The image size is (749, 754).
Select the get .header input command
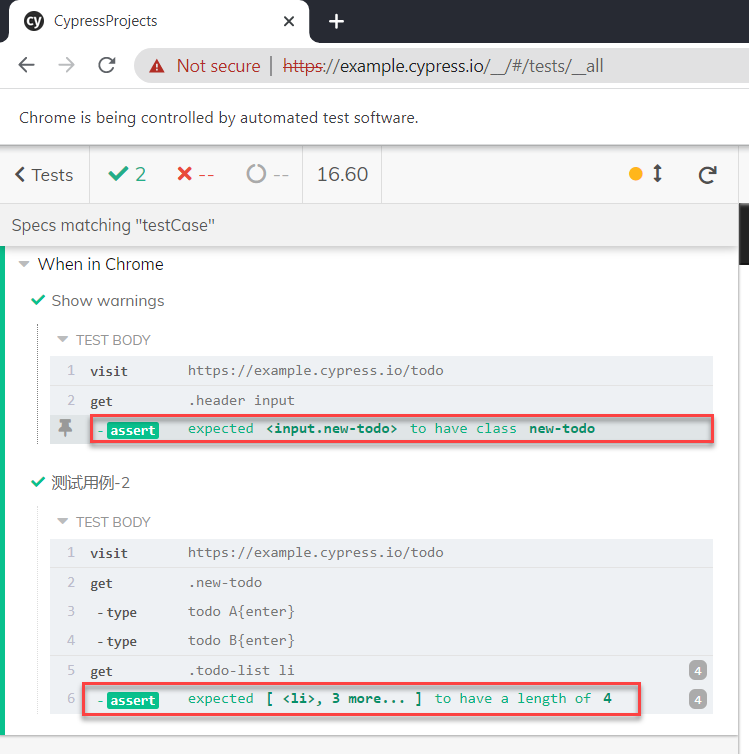click(381, 401)
